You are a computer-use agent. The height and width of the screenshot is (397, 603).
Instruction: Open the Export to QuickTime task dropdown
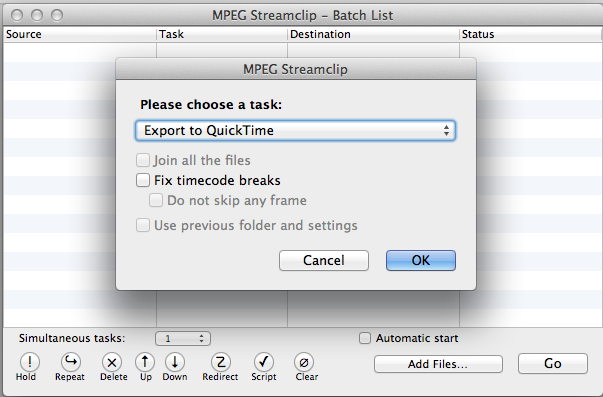[295, 130]
